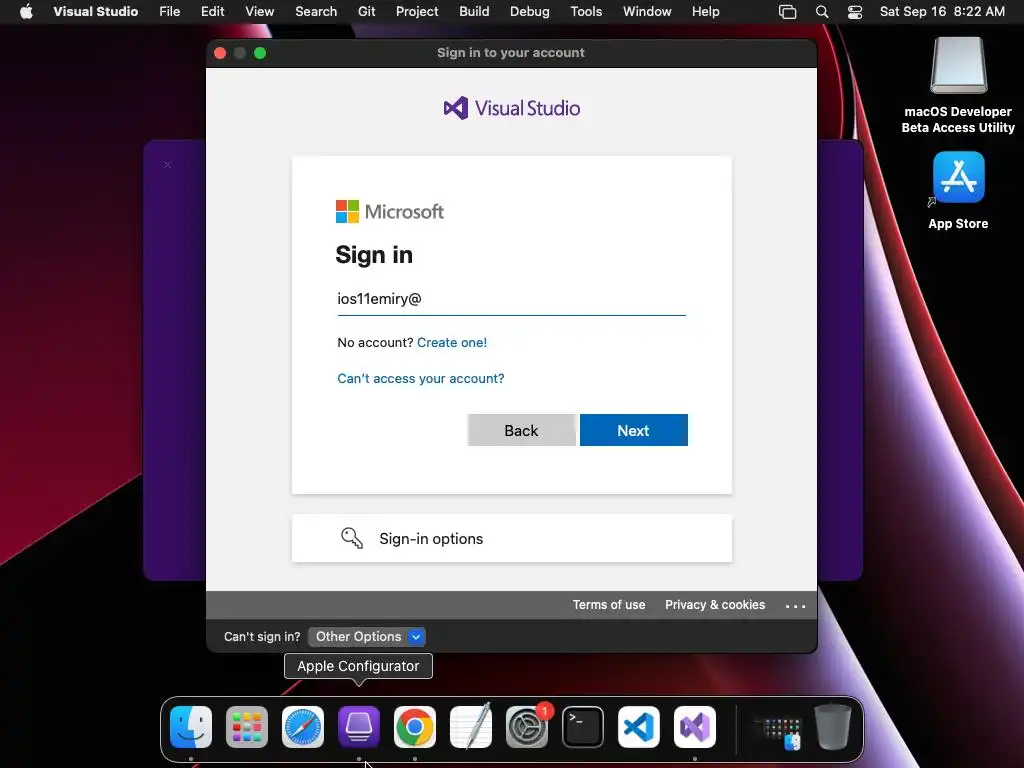
Task: Open the Project menu
Action: (x=417, y=11)
